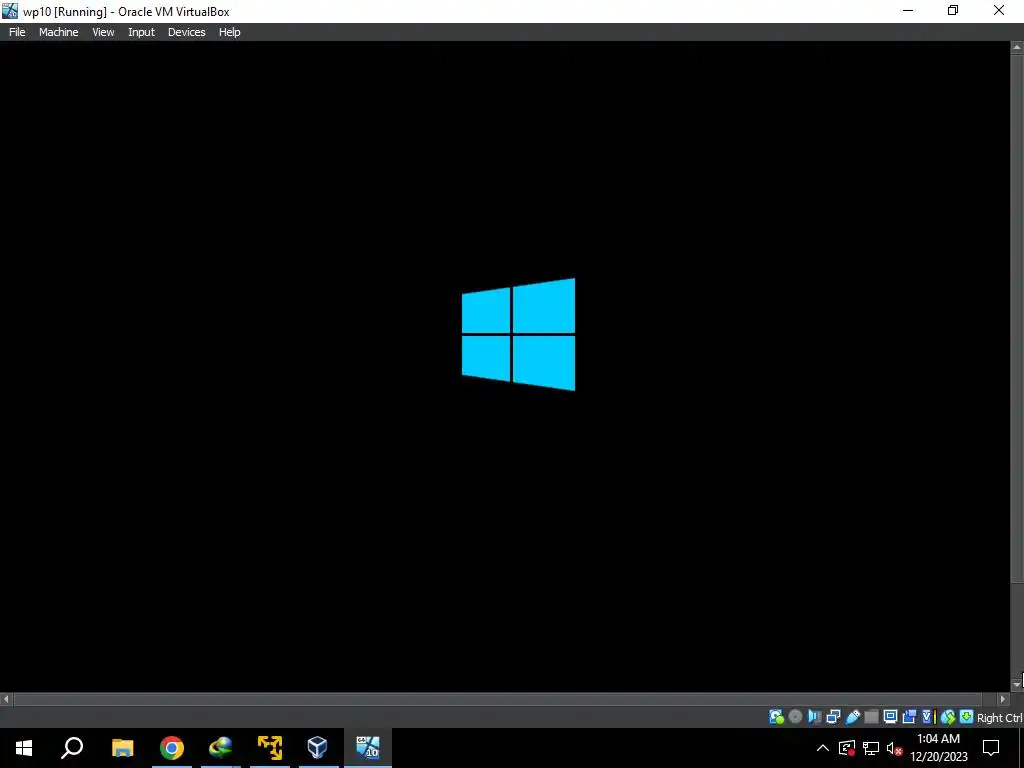Click the hard disk activity status icon
Image resolution: width=1024 pixels, height=768 pixels.
point(776,717)
